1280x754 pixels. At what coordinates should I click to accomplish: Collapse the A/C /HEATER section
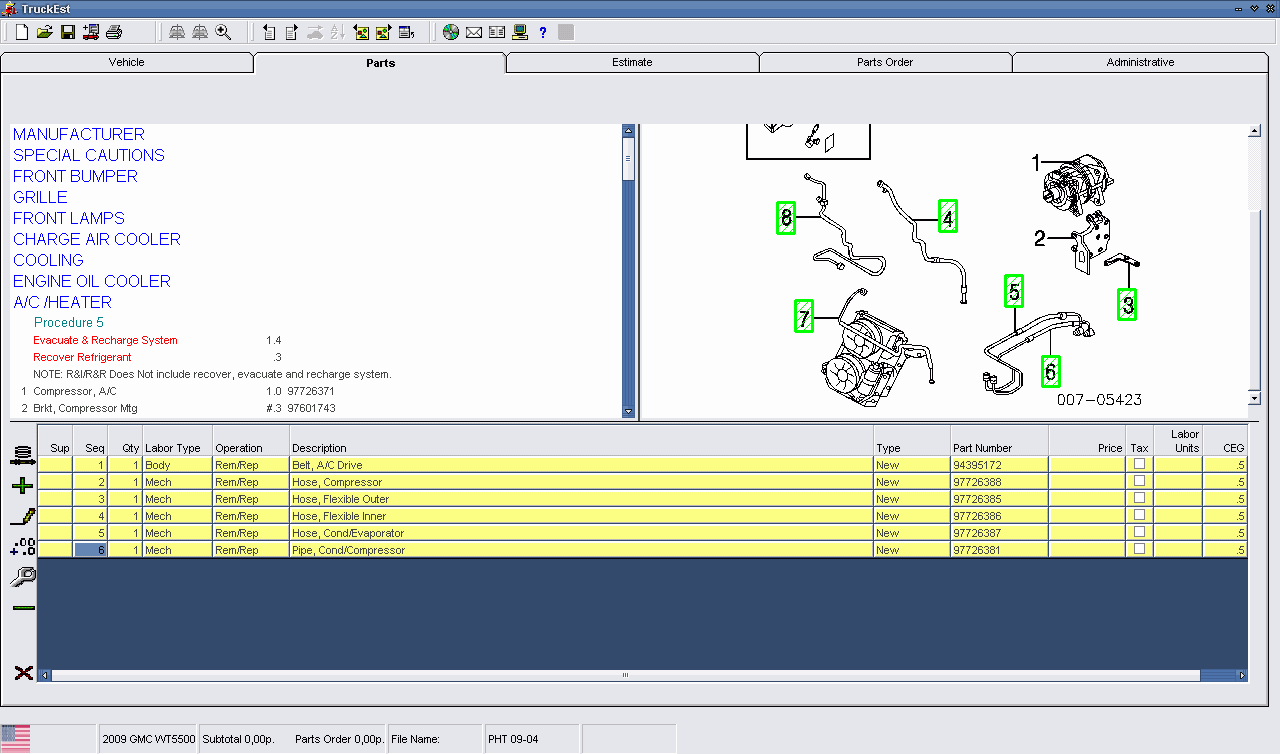click(62, 301)
